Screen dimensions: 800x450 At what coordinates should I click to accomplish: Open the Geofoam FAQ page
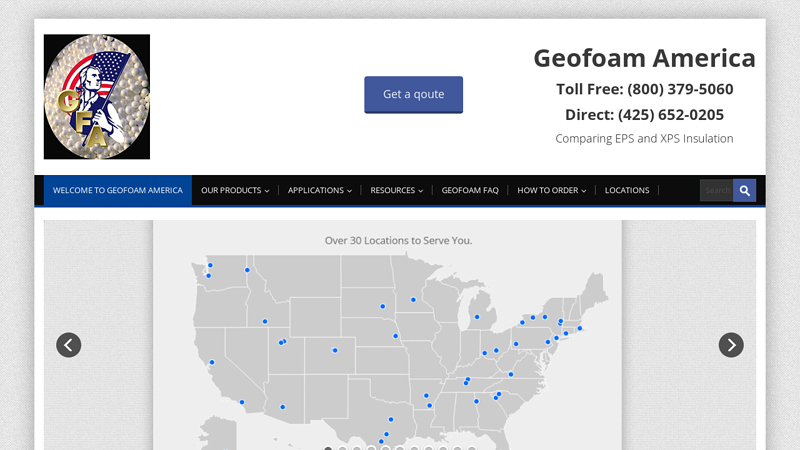click(470, 190)
